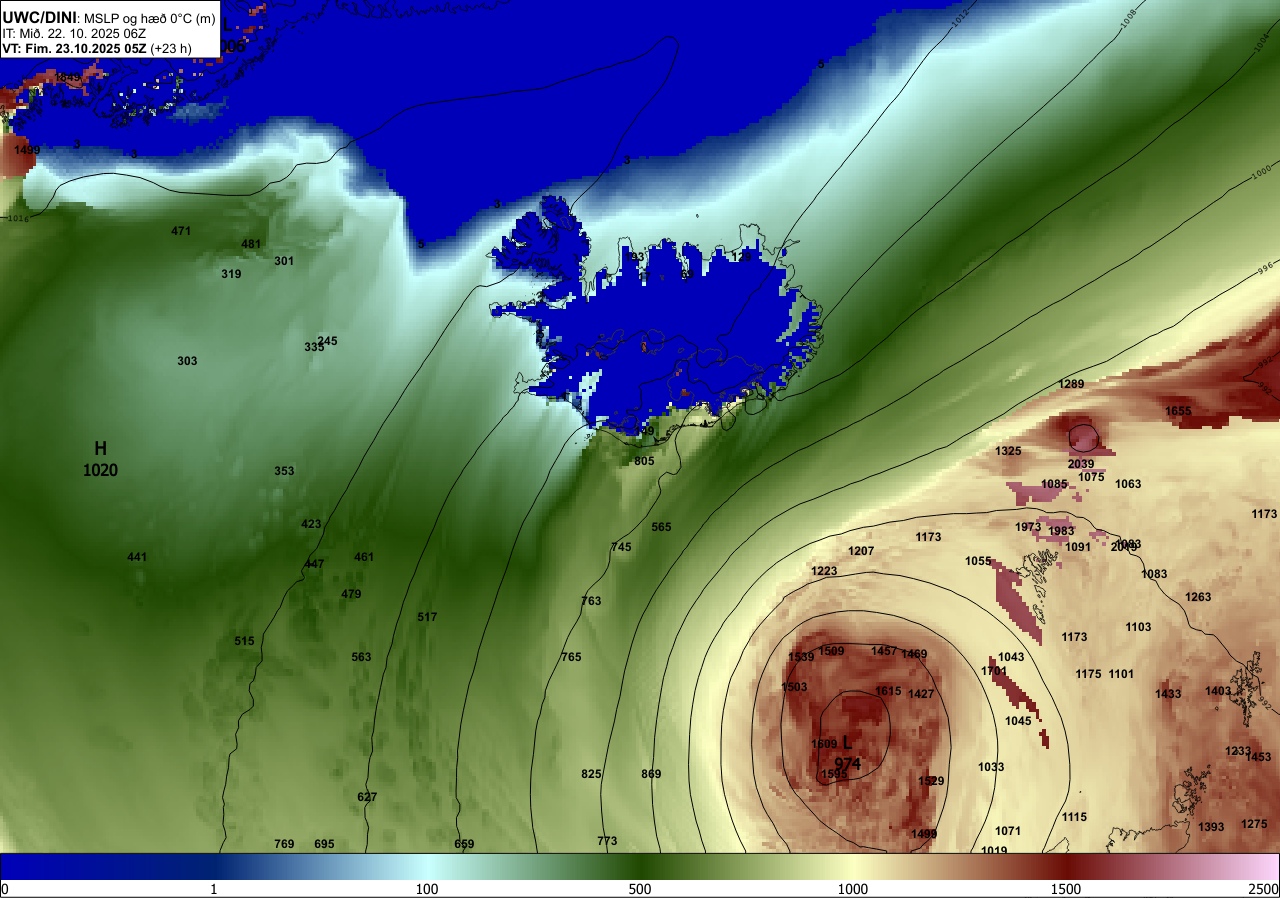
Task: Click the 1207 value on the map
Action: pyautogui.click(x=861, y=551)
